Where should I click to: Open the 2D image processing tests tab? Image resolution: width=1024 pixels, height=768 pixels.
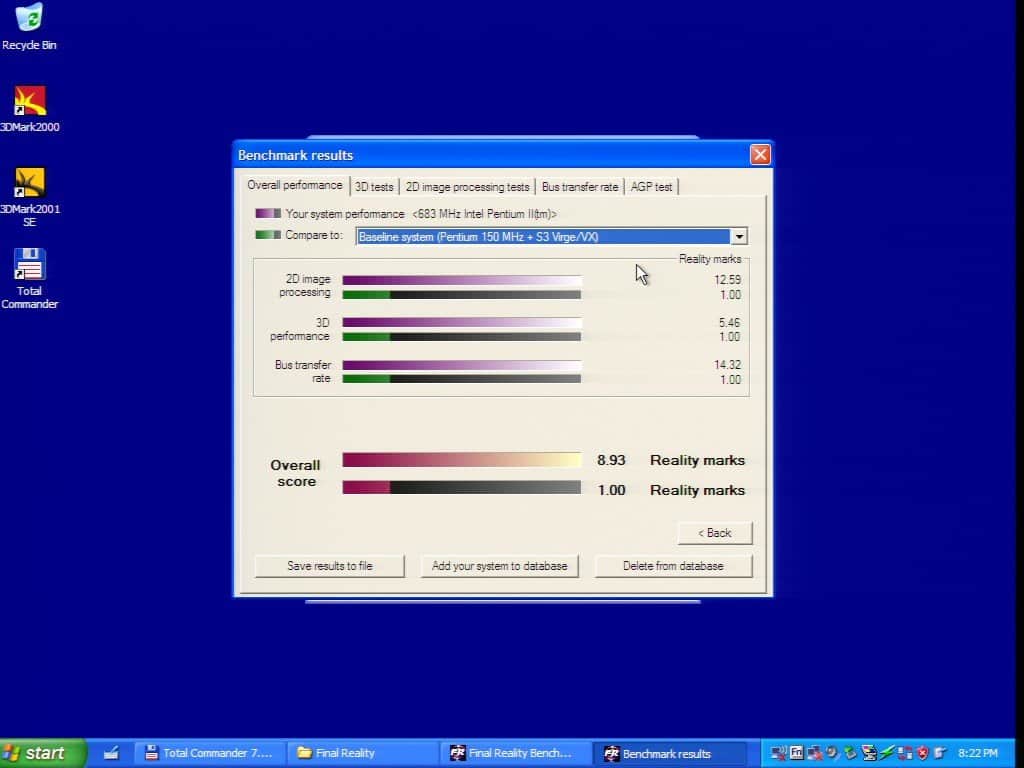(x=468, y=187)
